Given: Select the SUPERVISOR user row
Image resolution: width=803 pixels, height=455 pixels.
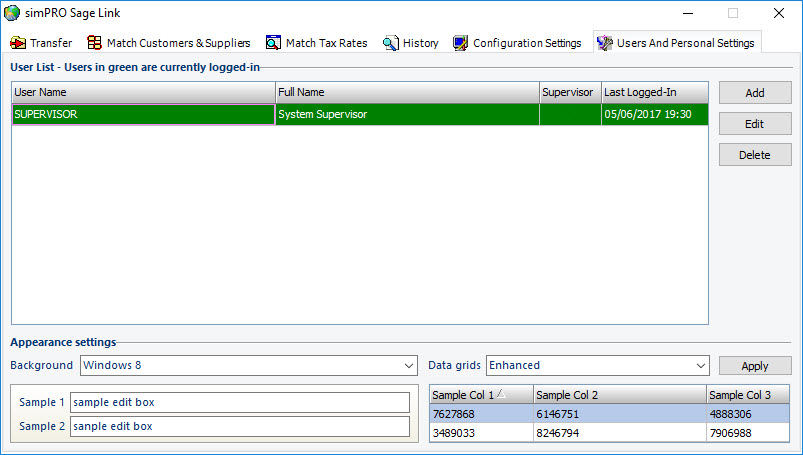Looking at the screenshot, I should 143,114.
